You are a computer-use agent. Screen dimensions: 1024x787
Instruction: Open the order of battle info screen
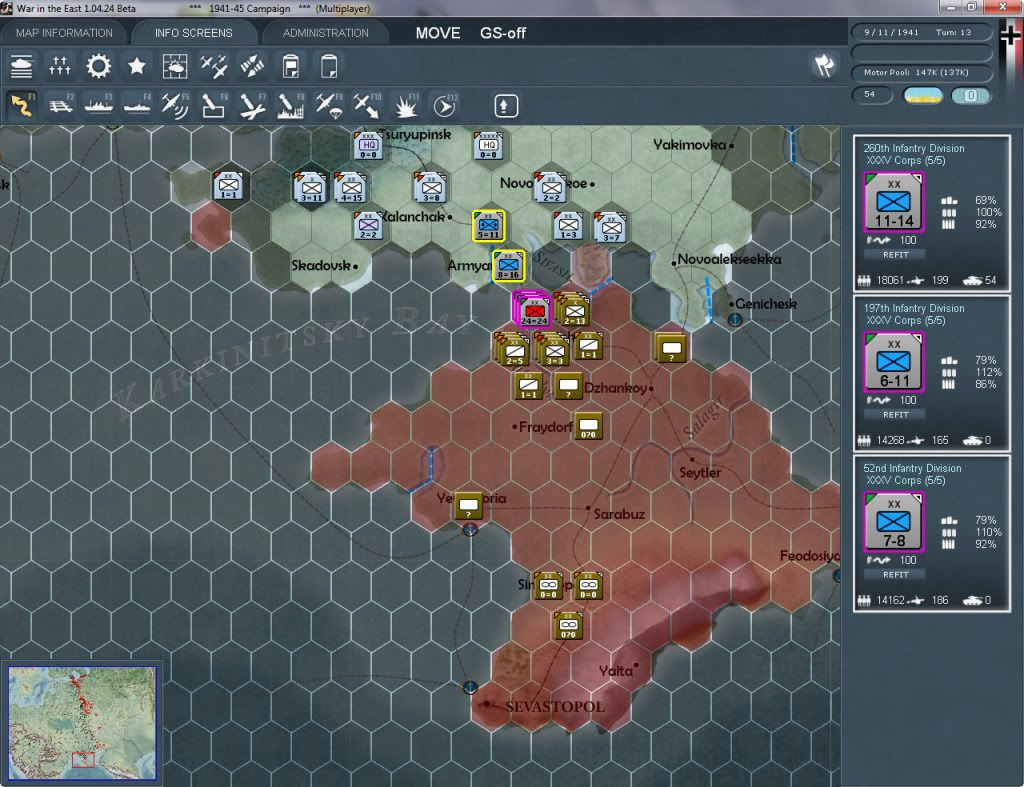(22, 66)
